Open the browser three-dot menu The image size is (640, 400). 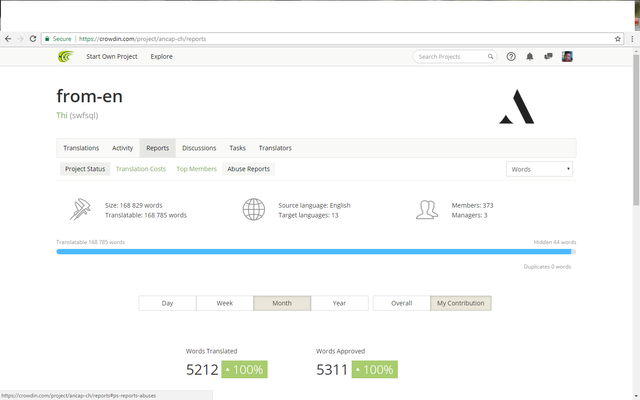632,39
